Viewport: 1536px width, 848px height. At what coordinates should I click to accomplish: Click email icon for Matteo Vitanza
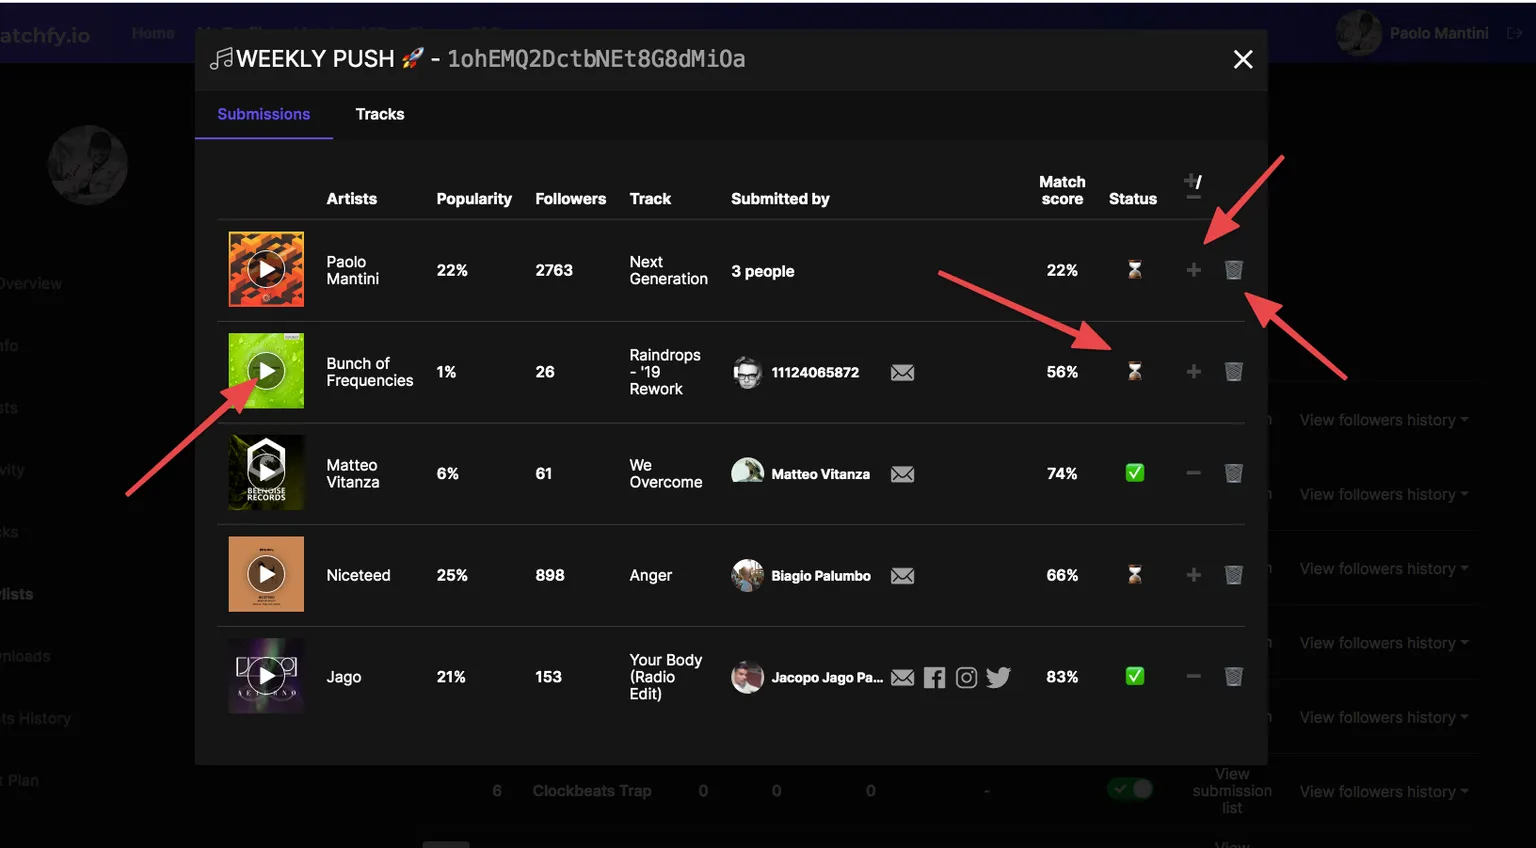click(x=902, y=474)
